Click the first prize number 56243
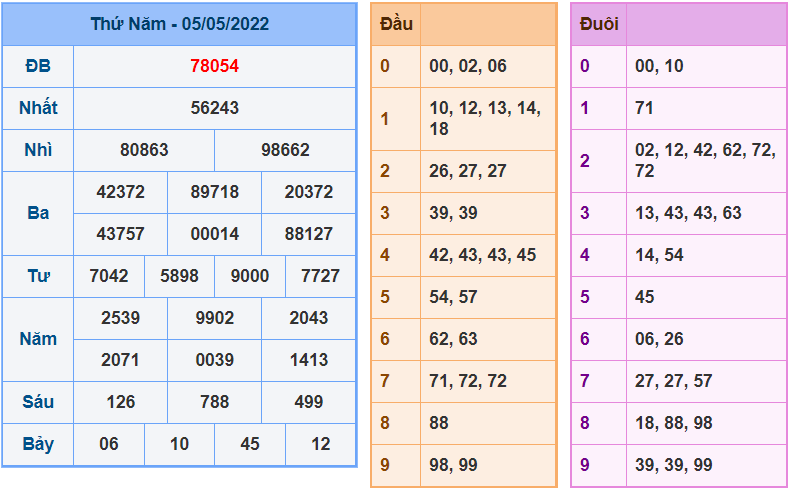Viewport: 790px width, 490px height. [215, 108]
